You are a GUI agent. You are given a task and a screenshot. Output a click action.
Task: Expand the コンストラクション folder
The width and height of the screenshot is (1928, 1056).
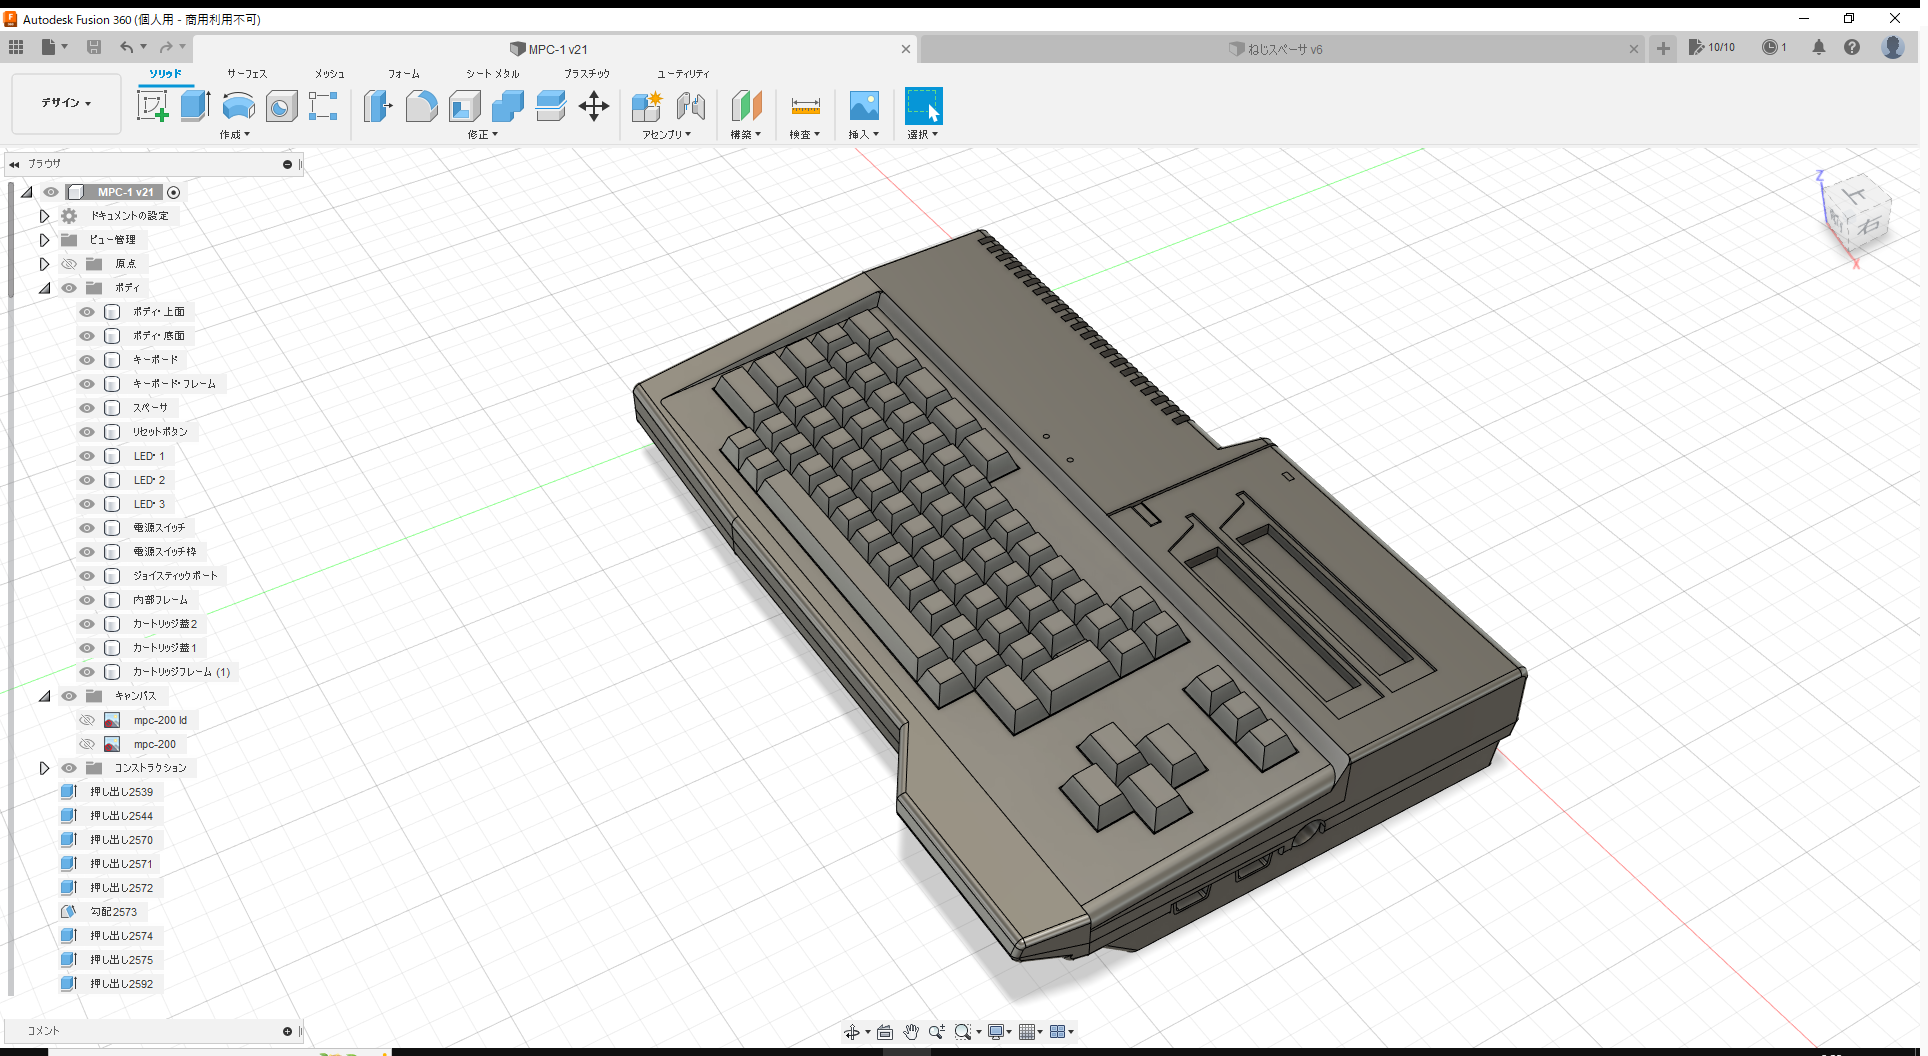pyautogui.click(x=44, y=768)
